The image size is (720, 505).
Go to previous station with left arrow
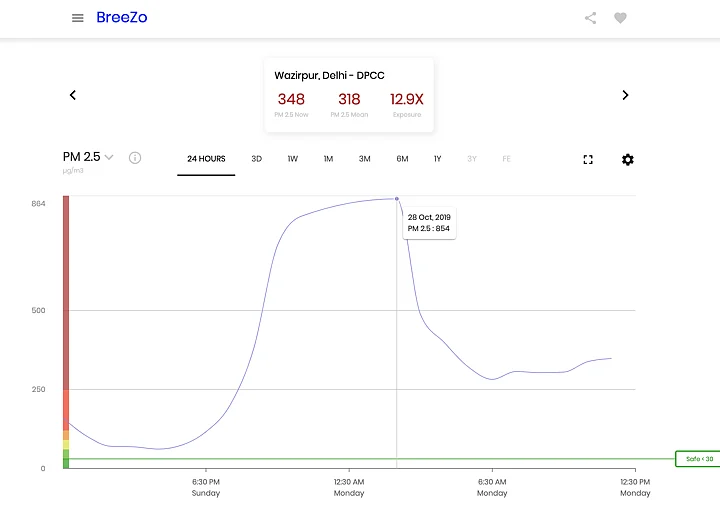point(73,95)
